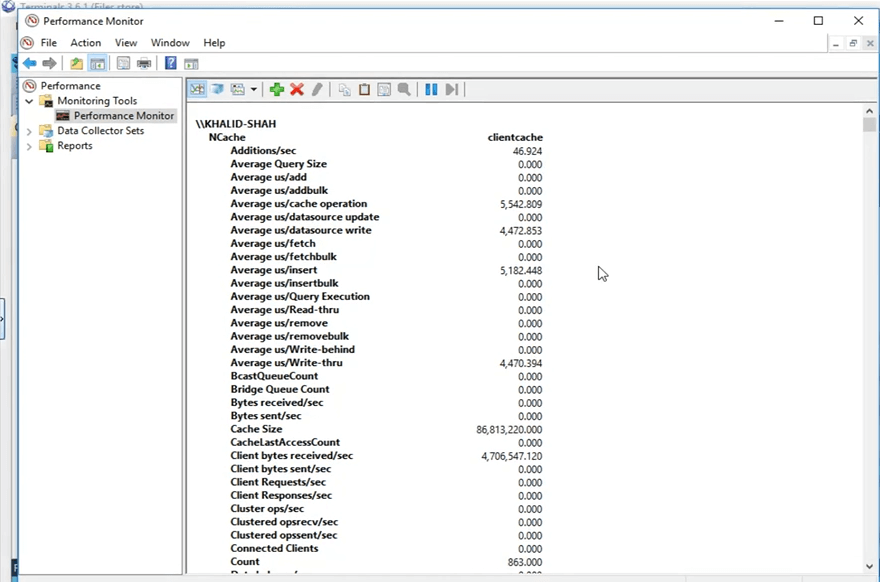The image size is (880, 582).
Task: Open the Action menu
Action: point(85,43)
